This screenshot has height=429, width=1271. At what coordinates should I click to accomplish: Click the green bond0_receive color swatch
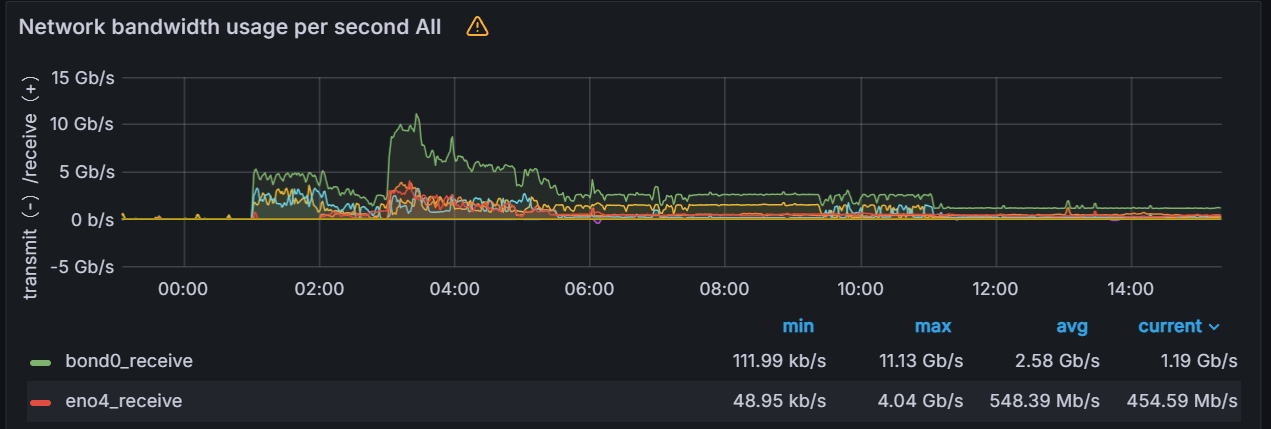click(x=41, y=361)
